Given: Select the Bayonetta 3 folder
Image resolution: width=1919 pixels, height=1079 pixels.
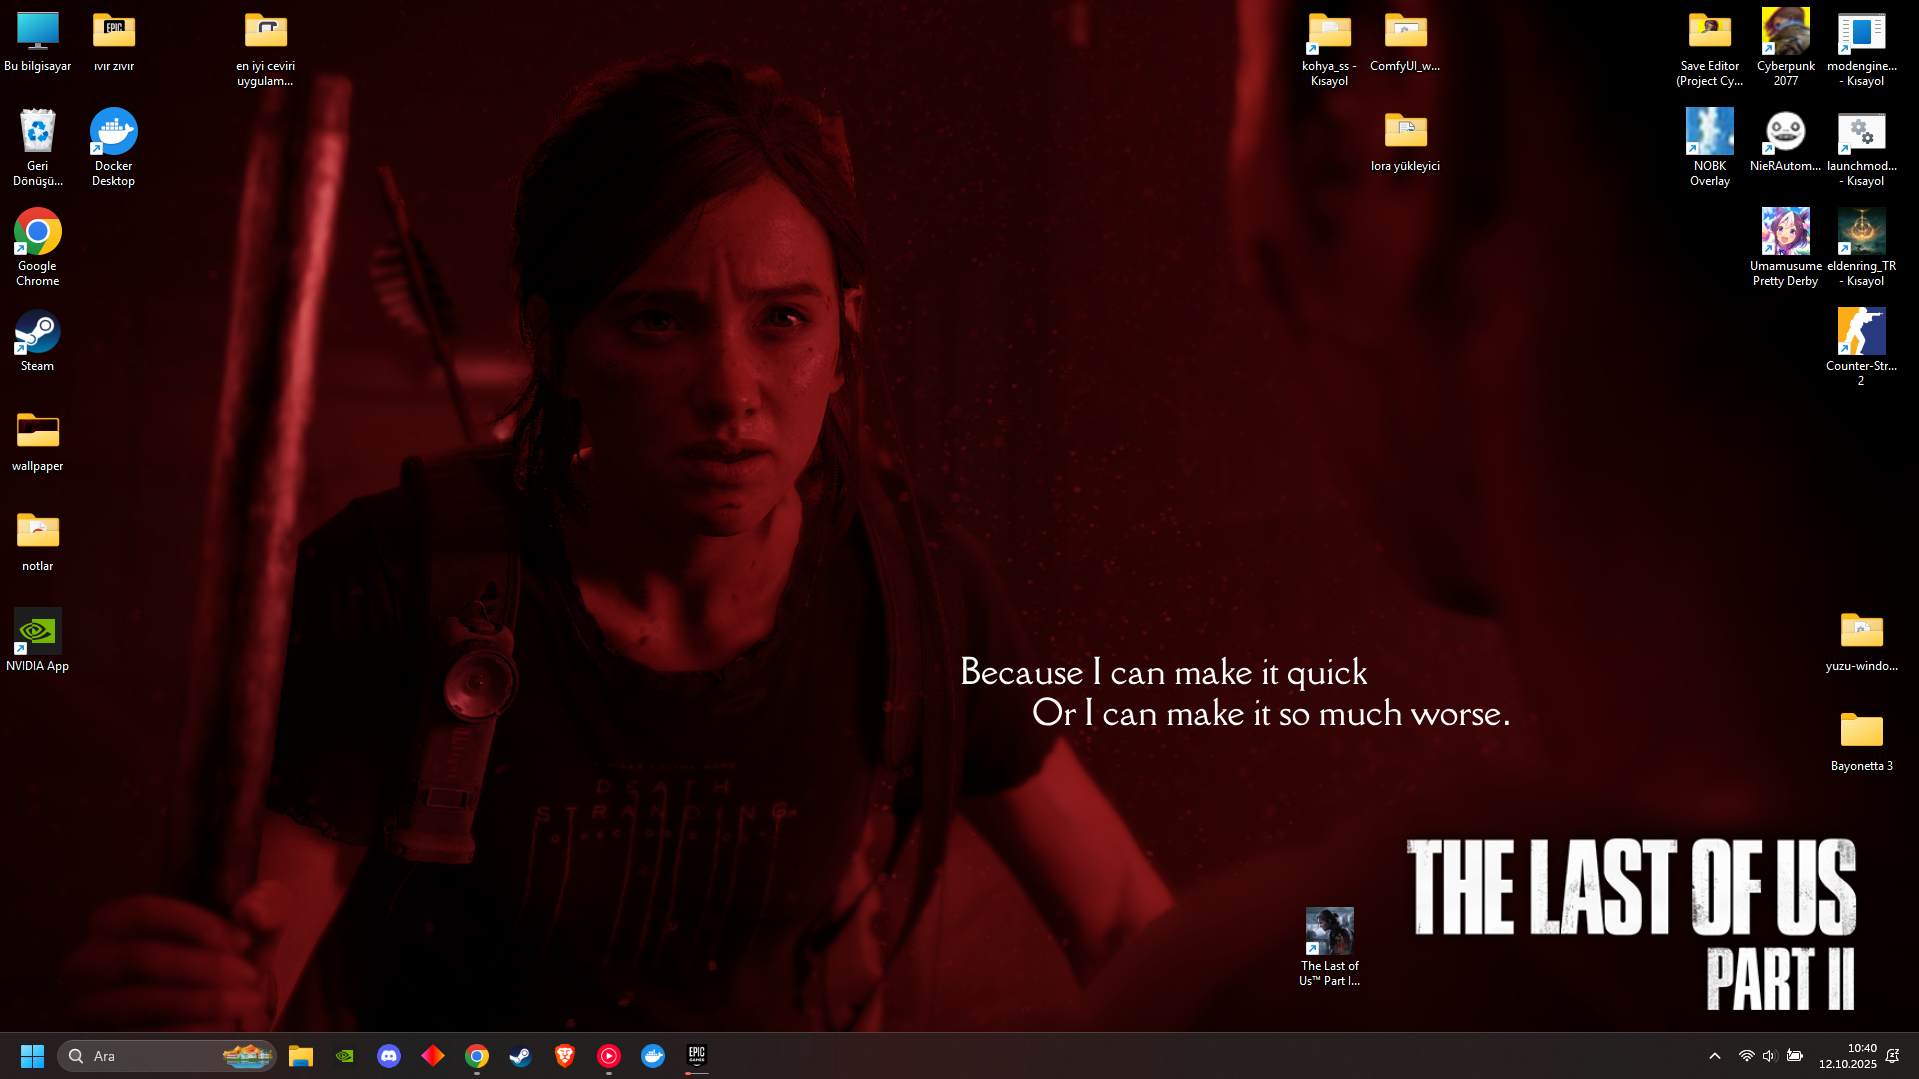Looking at the screenshot, I should [1861, 741].
